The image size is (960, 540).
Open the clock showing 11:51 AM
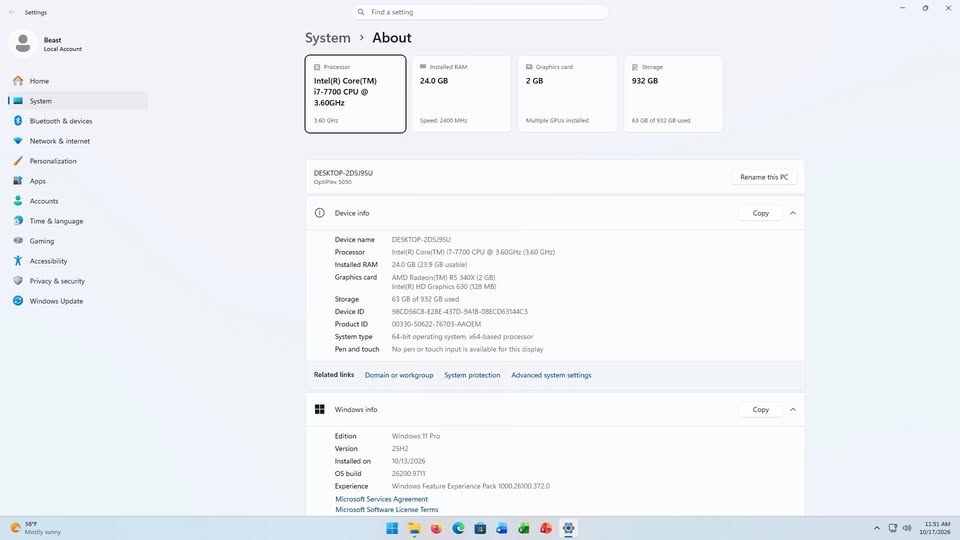937,528
